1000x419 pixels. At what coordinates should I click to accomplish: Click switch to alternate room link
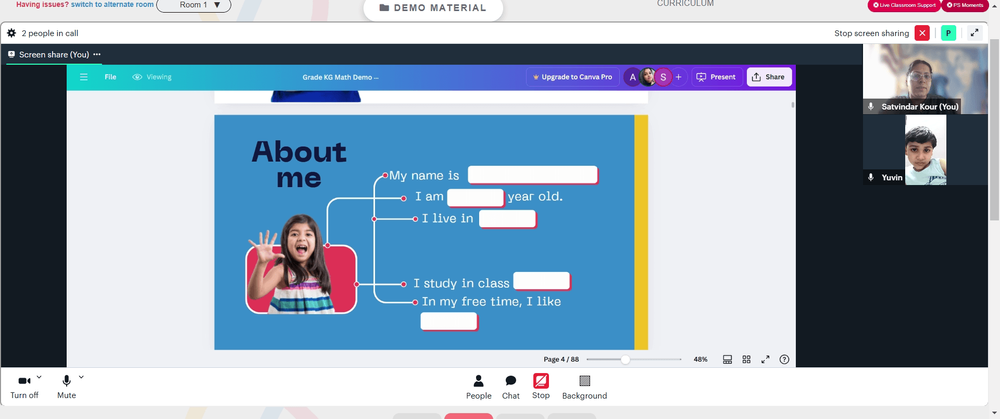pyautogui.click(x=112, y=4)
